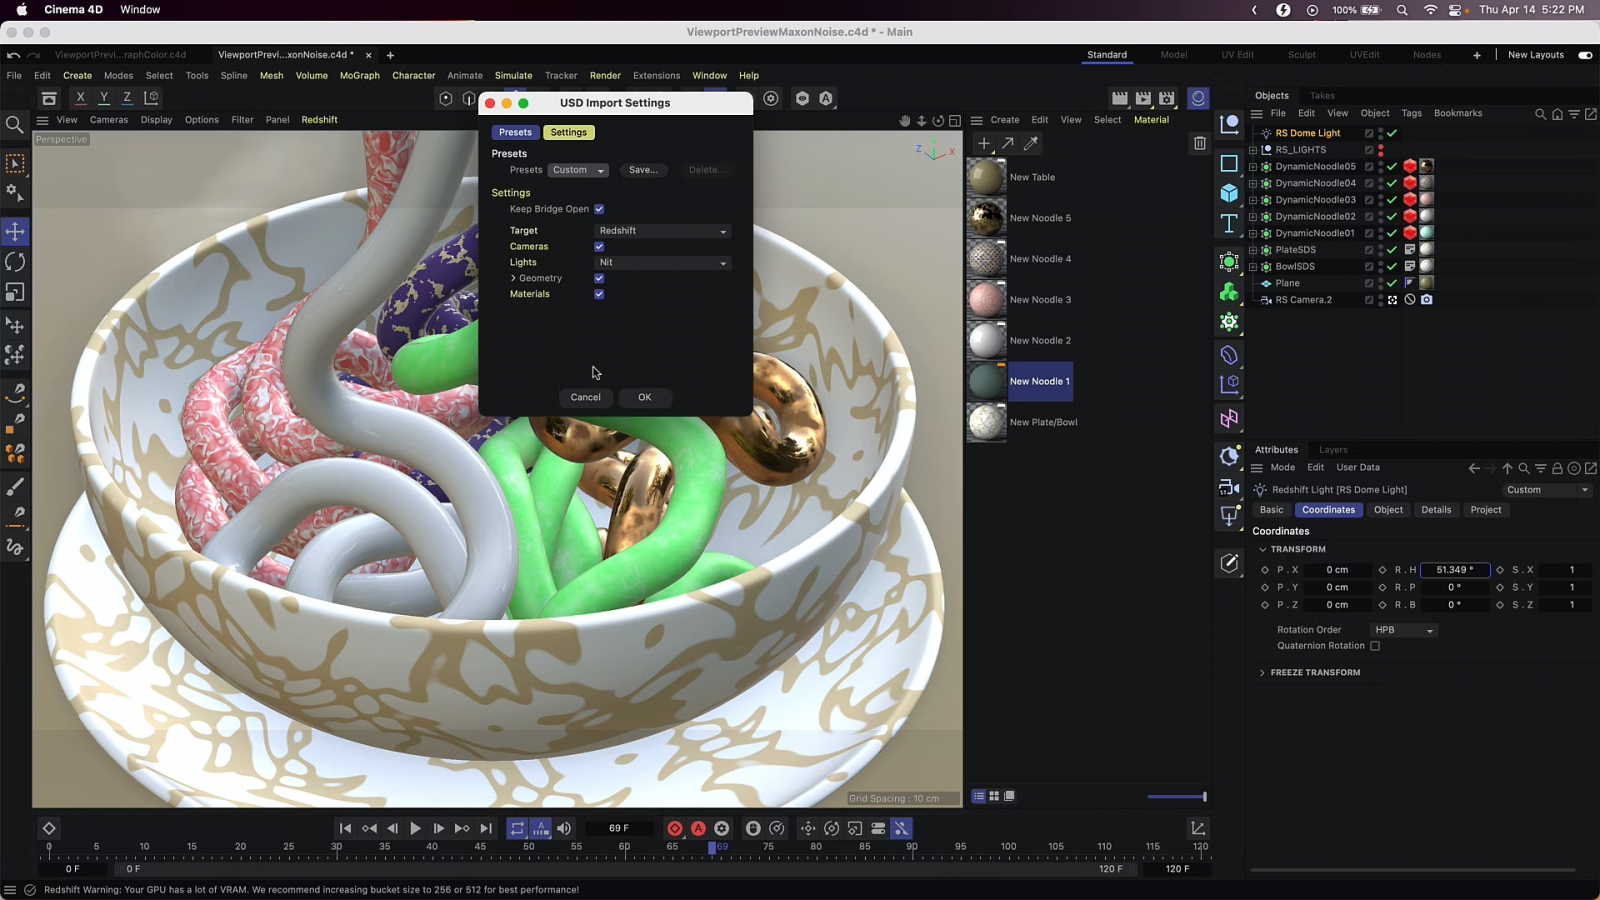Image resolution: width=1600 pixels, height=900 pixels.
Task: Uncheck the Cameras import checkbox
Action: (599, 247)
